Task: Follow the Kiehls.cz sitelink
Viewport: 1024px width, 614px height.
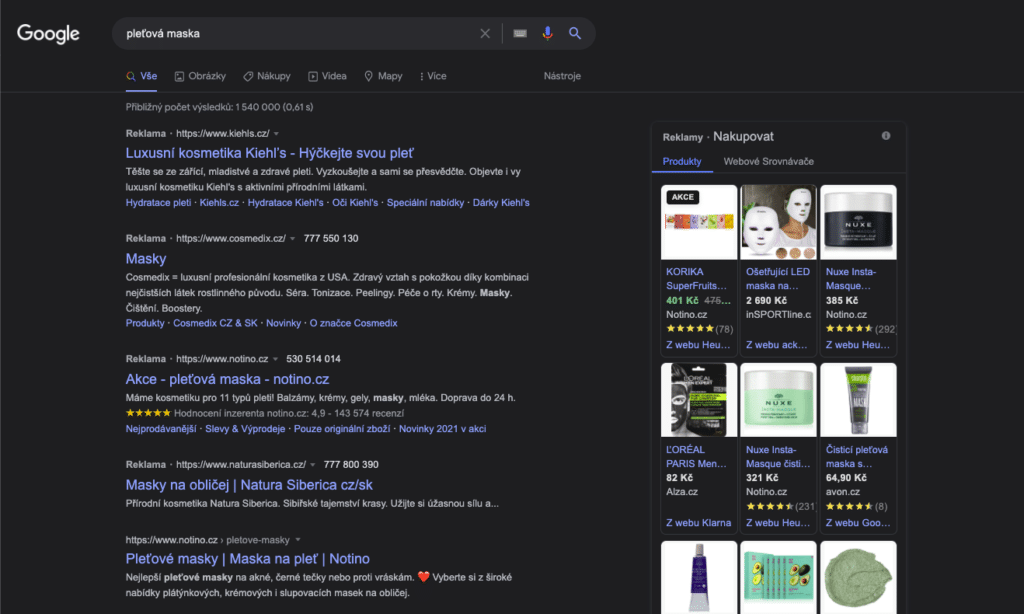Action: click(x=219, y=202)
